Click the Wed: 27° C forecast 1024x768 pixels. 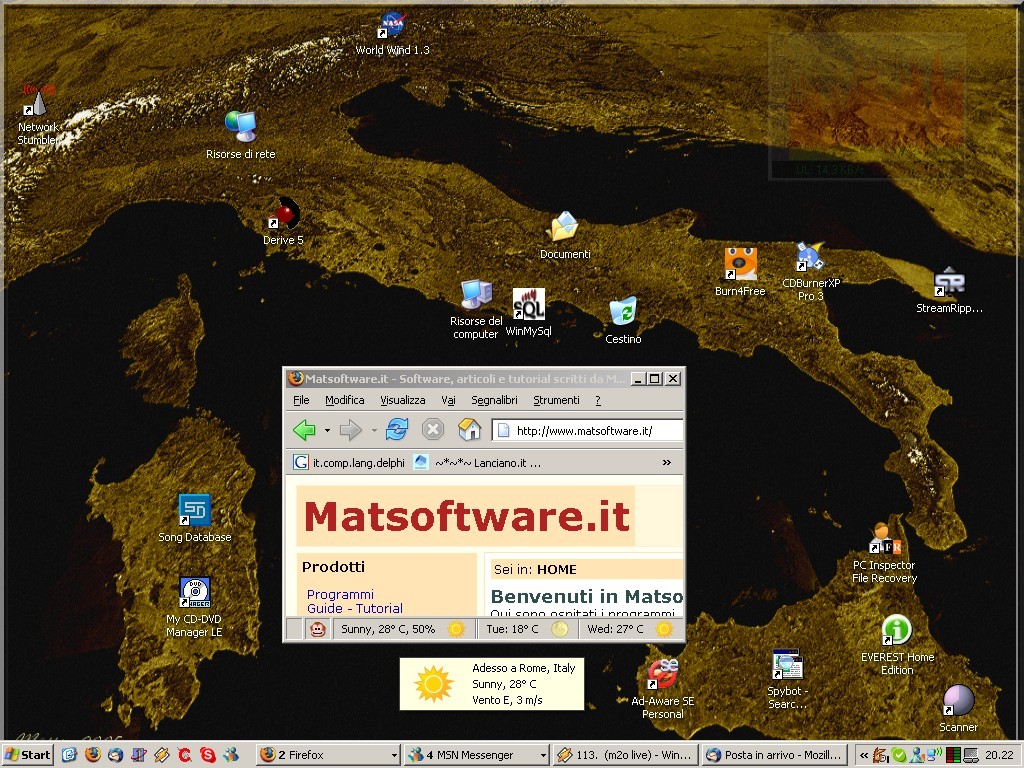point(630,629)
